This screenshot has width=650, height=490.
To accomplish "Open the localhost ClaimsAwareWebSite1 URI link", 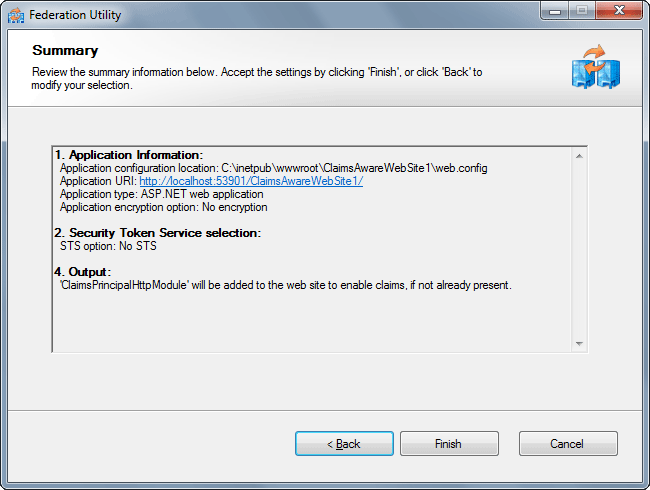I will (251, 181).
